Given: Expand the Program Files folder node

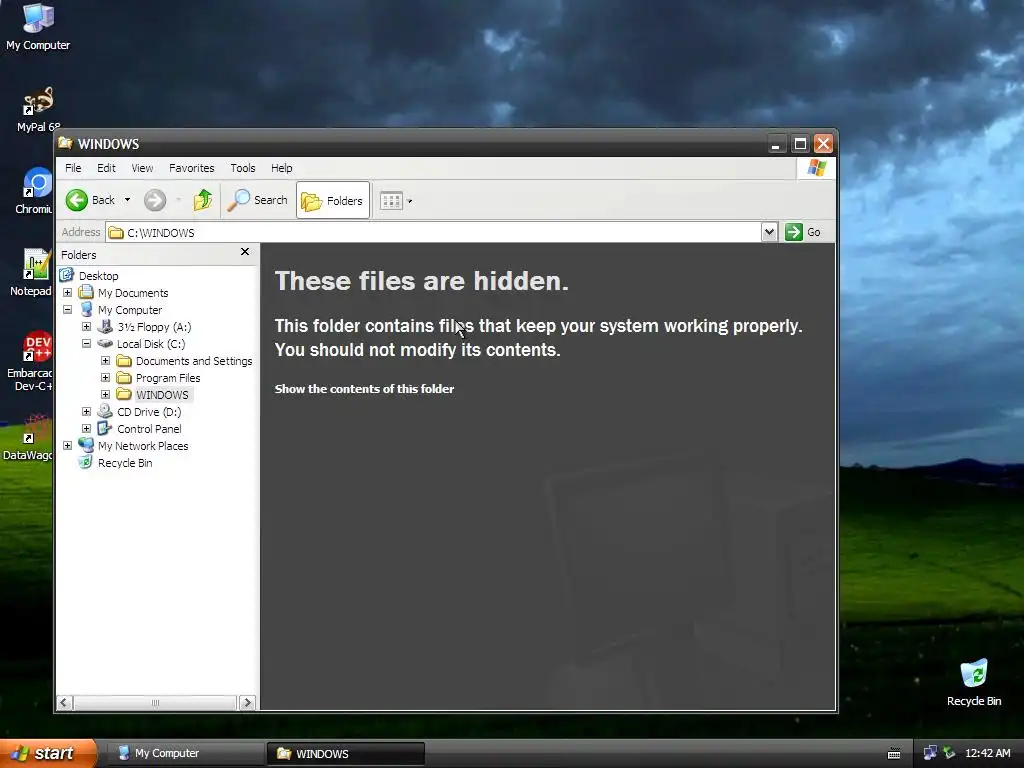Looking at the screenshot, I should [105, 377].
